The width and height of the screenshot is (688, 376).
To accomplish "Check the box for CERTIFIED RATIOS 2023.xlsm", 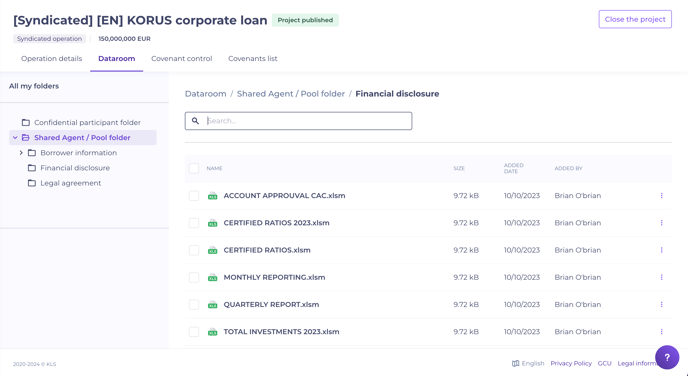I will click(194, 223).
